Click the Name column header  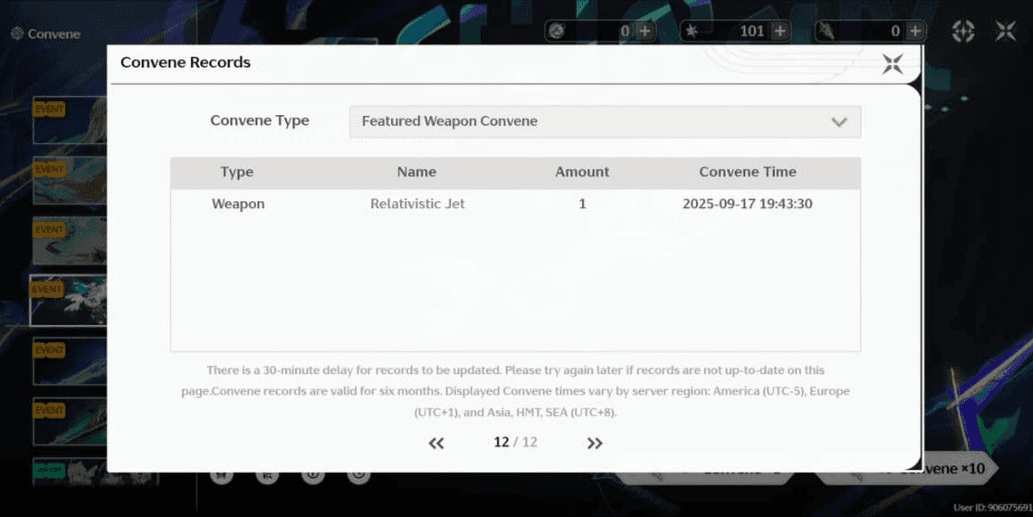[416, 172]
